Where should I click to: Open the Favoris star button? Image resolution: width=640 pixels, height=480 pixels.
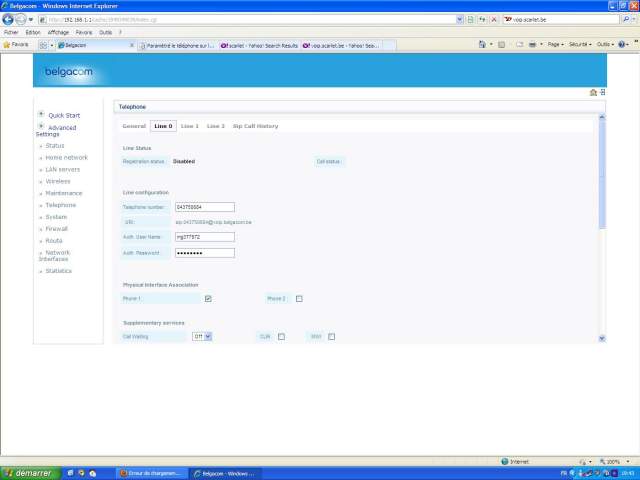pyautogui.click(x=15, y=45)
